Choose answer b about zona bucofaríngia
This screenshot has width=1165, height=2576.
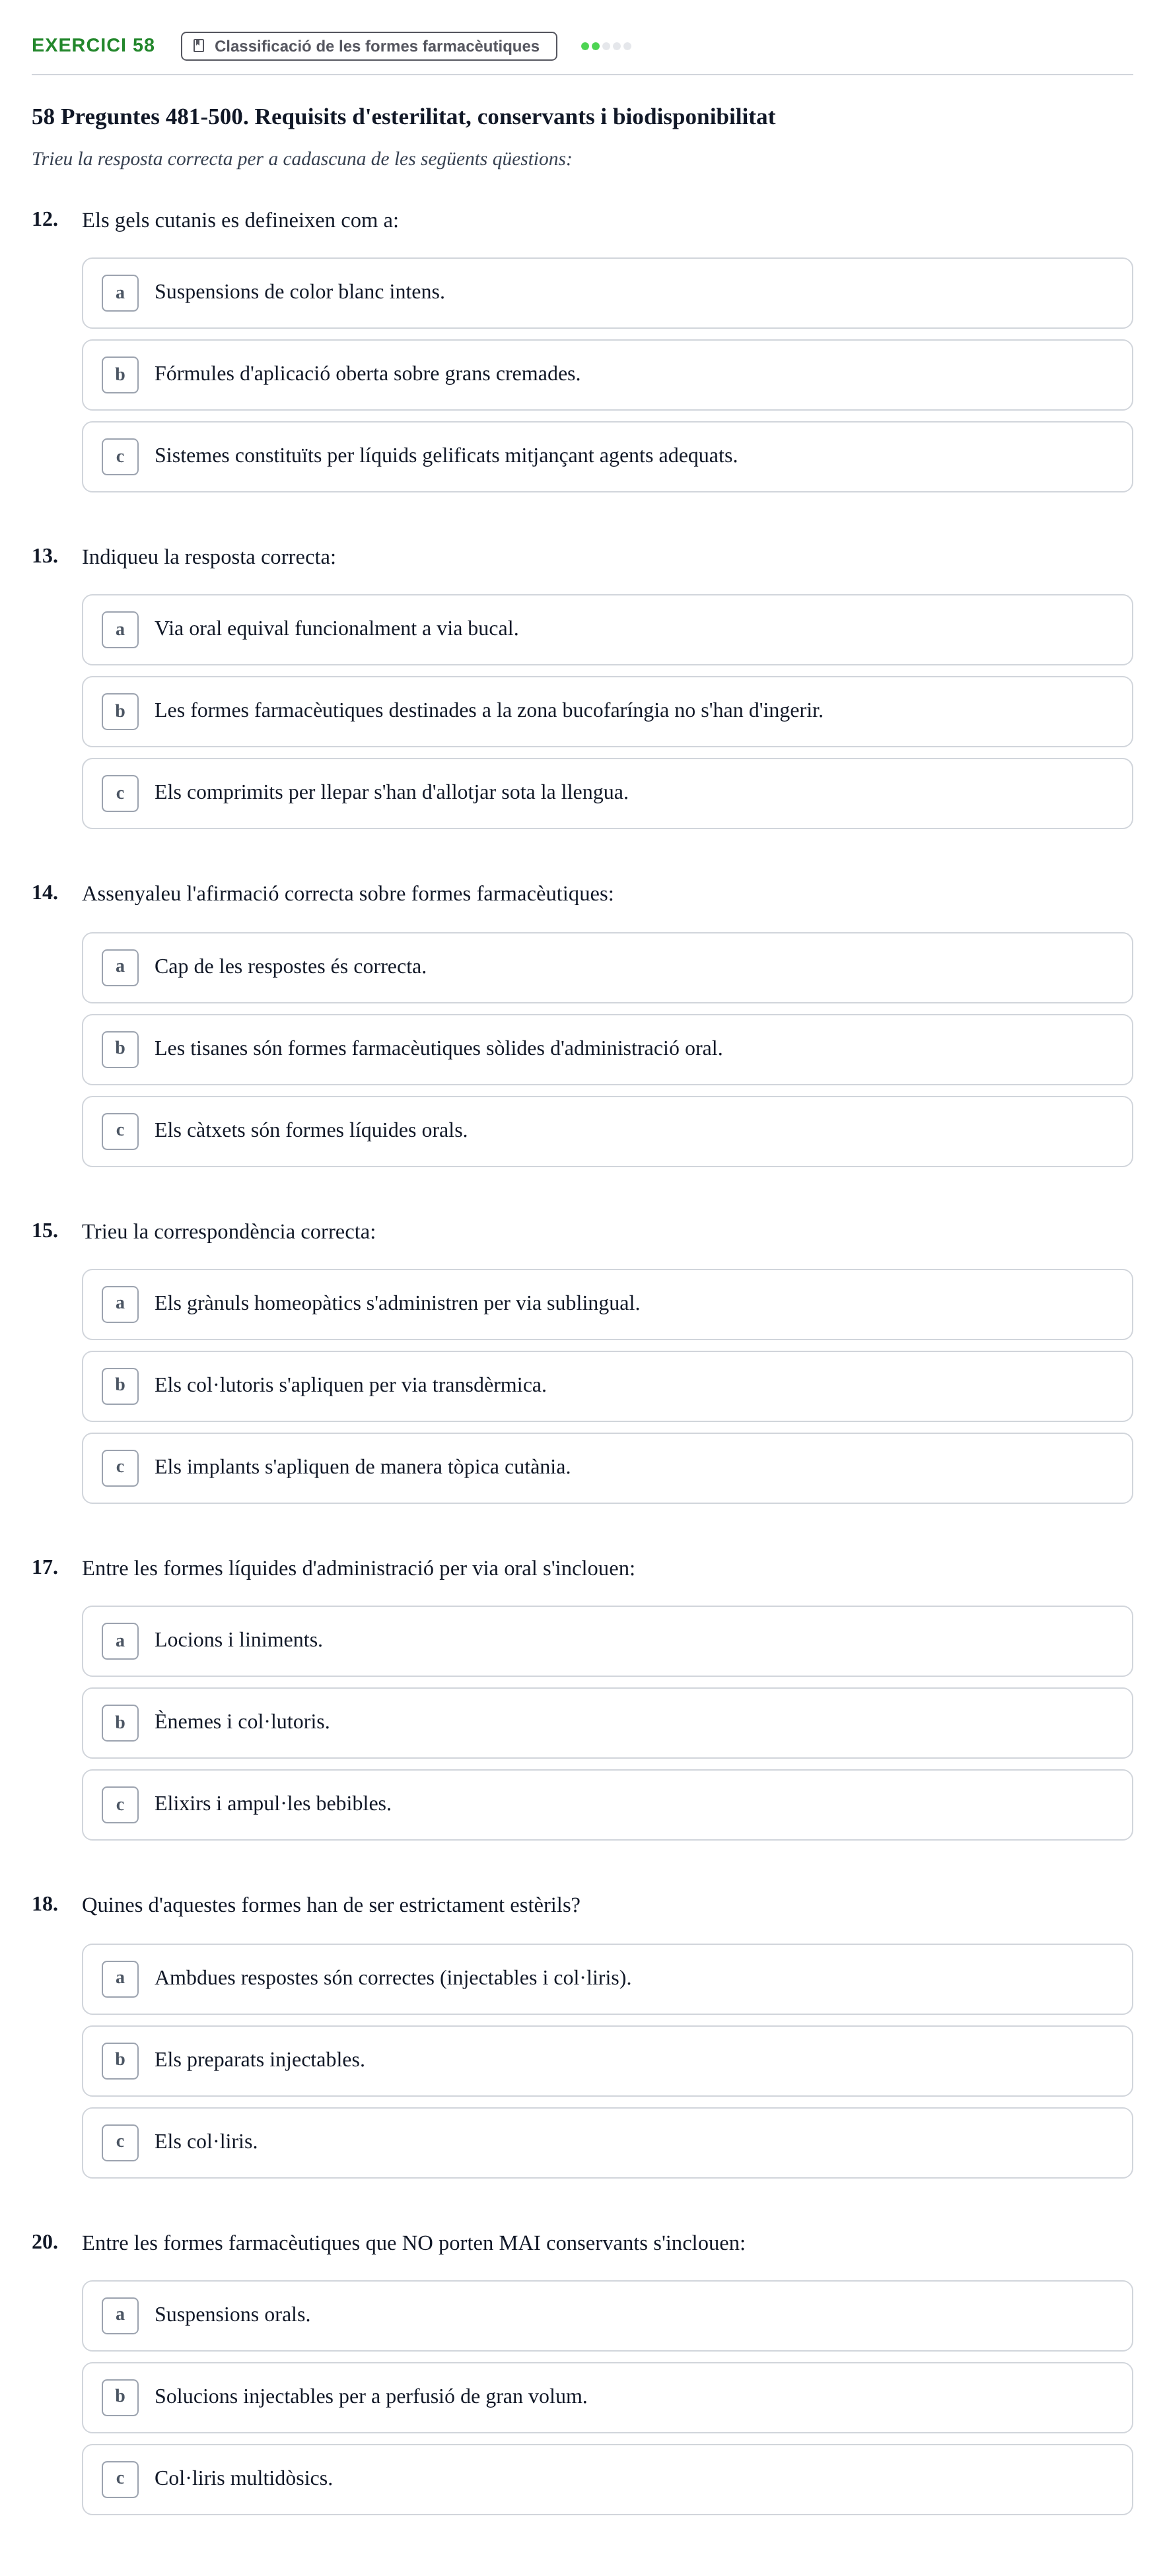point(607,712)
